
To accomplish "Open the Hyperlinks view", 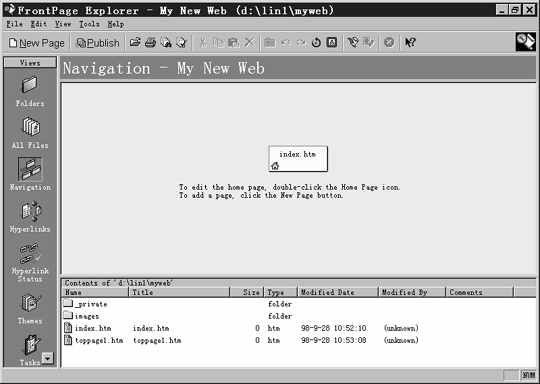I will click(30, 217).
